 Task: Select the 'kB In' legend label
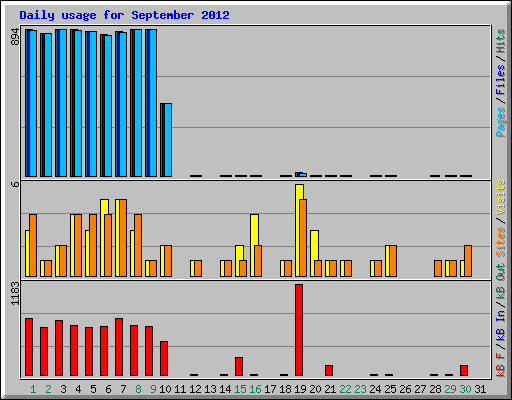point(501,326)
